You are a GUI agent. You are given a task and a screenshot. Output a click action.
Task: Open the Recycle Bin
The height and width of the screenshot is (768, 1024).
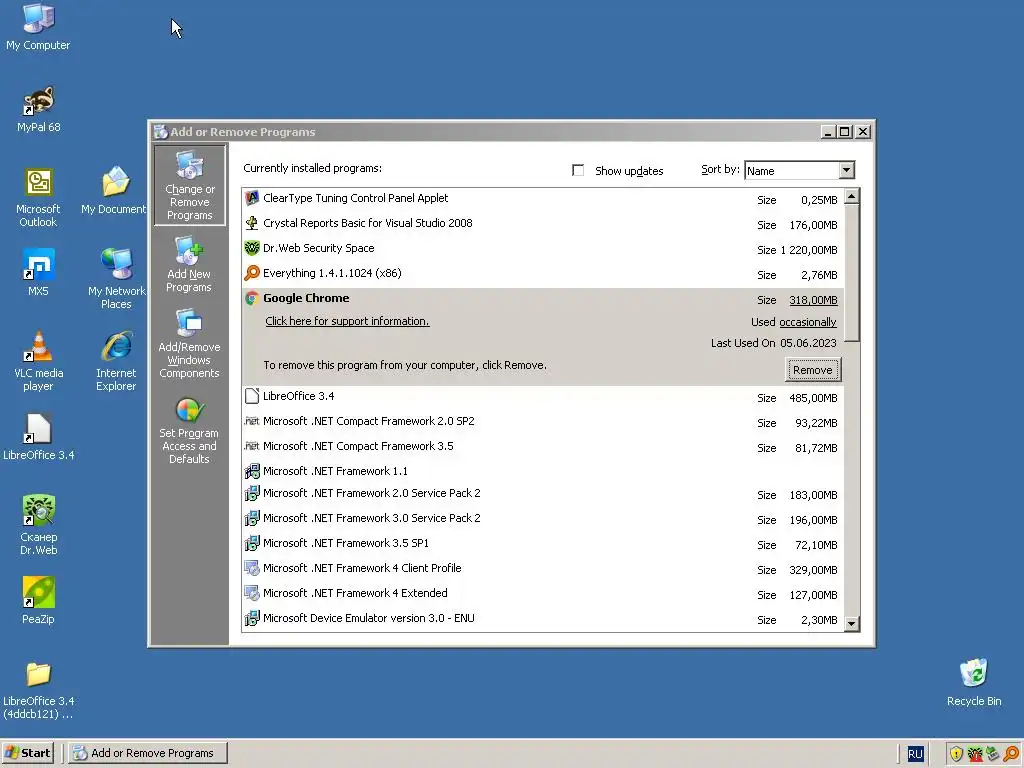[x=974, y=682]
